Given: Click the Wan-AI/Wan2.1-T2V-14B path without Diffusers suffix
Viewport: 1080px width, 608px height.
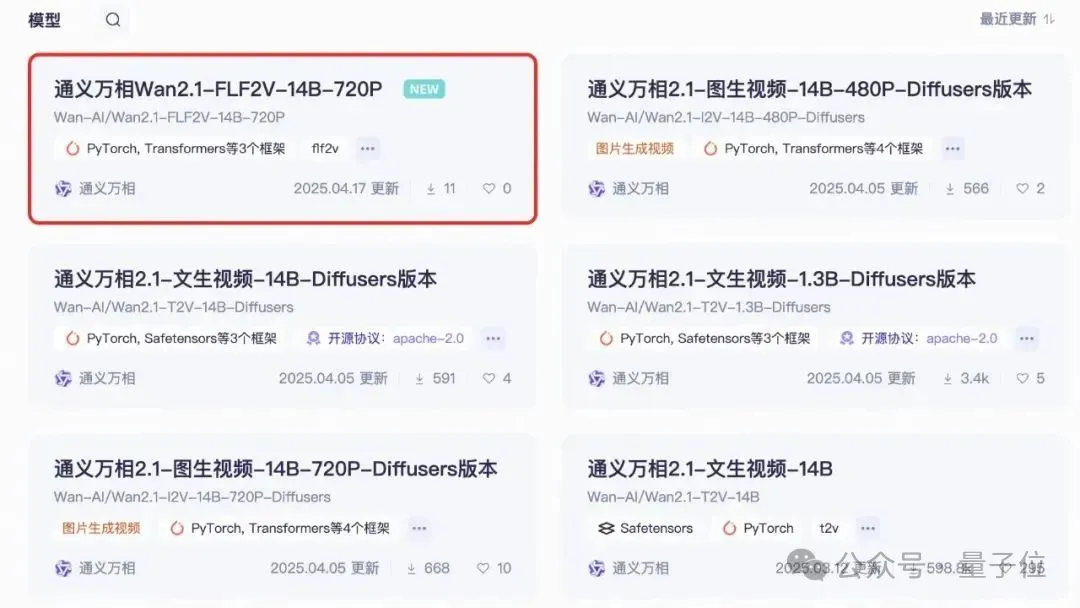Looking at the screenshot, I should click(674, 497).
